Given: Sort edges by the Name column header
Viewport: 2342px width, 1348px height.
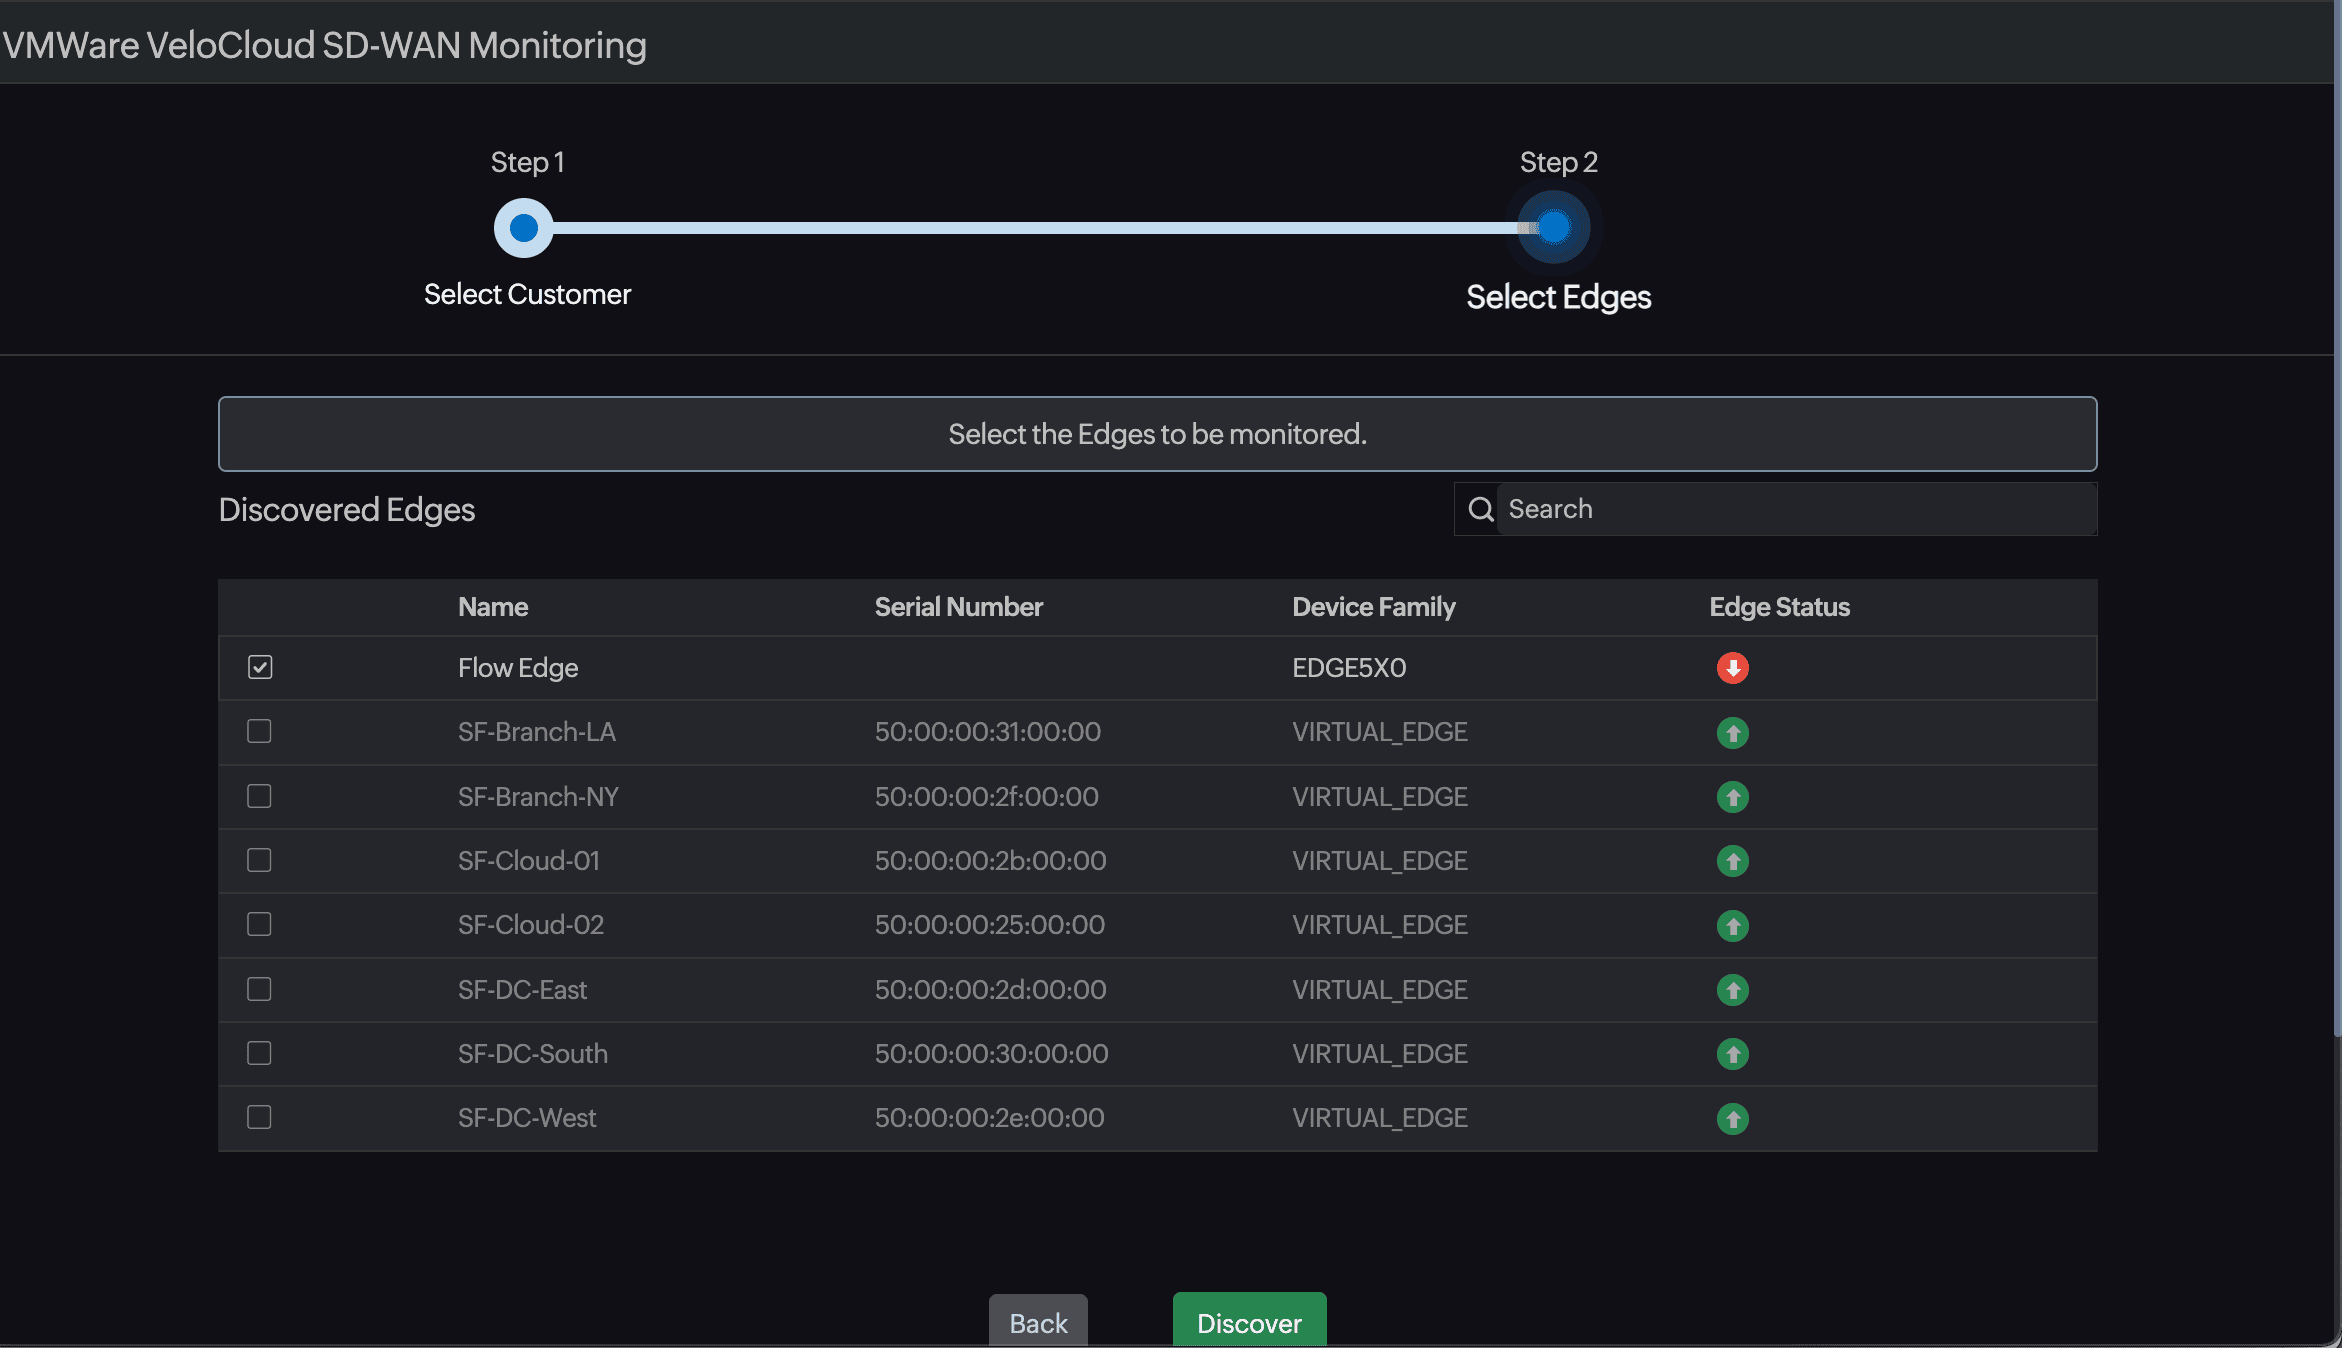Looking at the screenshot, I should point(492,606).
